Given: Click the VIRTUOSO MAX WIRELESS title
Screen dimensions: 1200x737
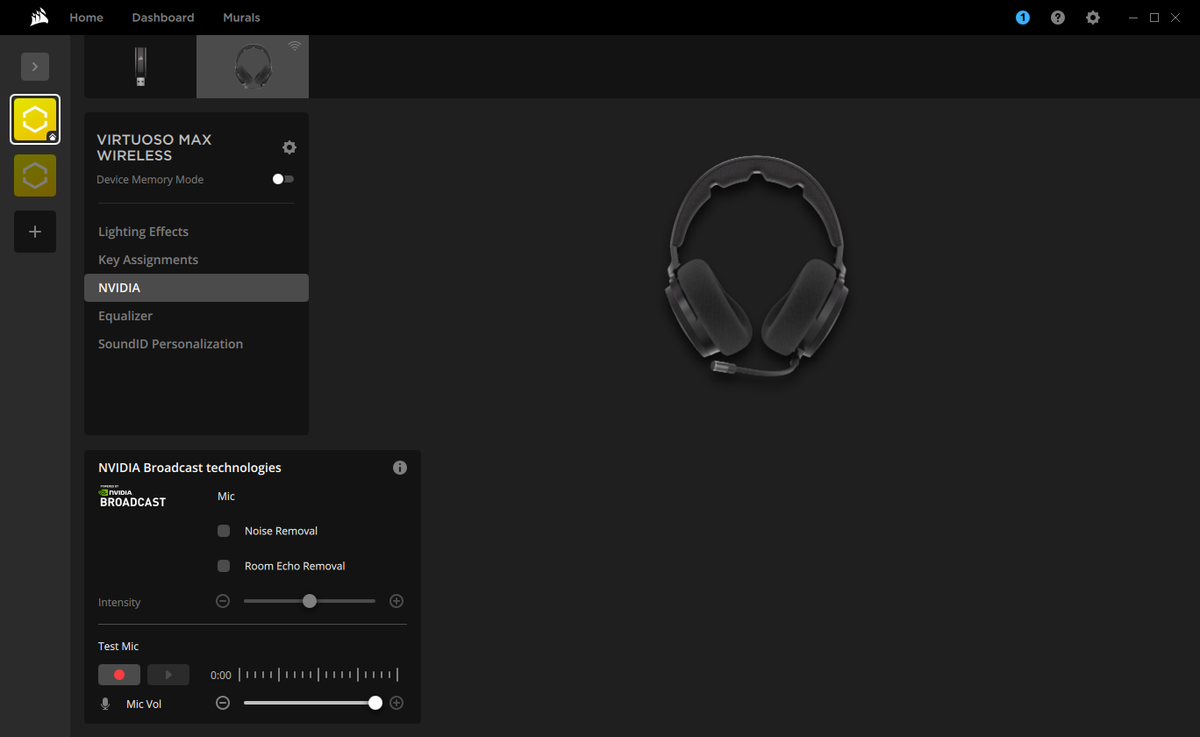Looking at the screenshot, I should 154,148.
